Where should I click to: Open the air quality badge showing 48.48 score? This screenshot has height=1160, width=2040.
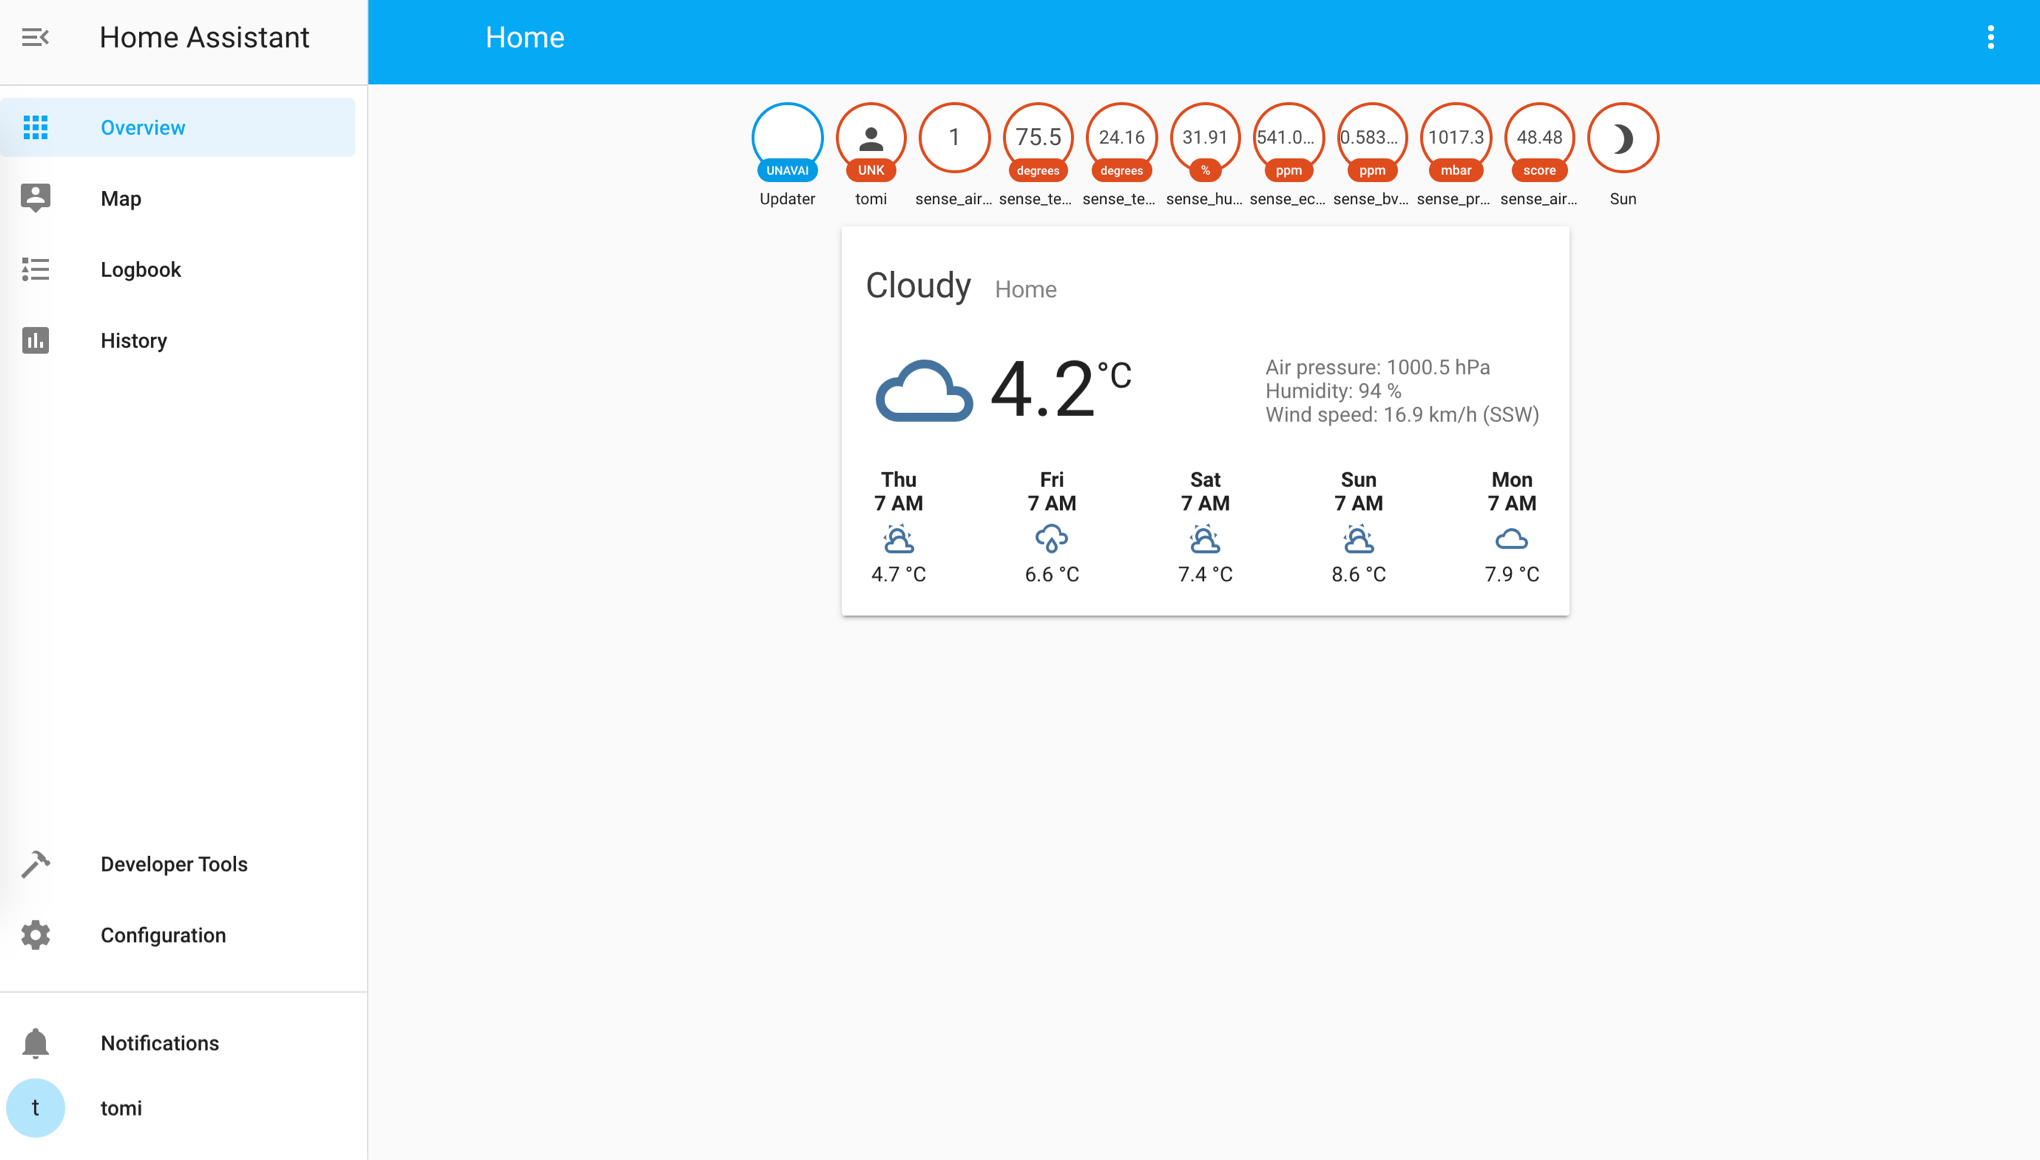[1538, 138]
